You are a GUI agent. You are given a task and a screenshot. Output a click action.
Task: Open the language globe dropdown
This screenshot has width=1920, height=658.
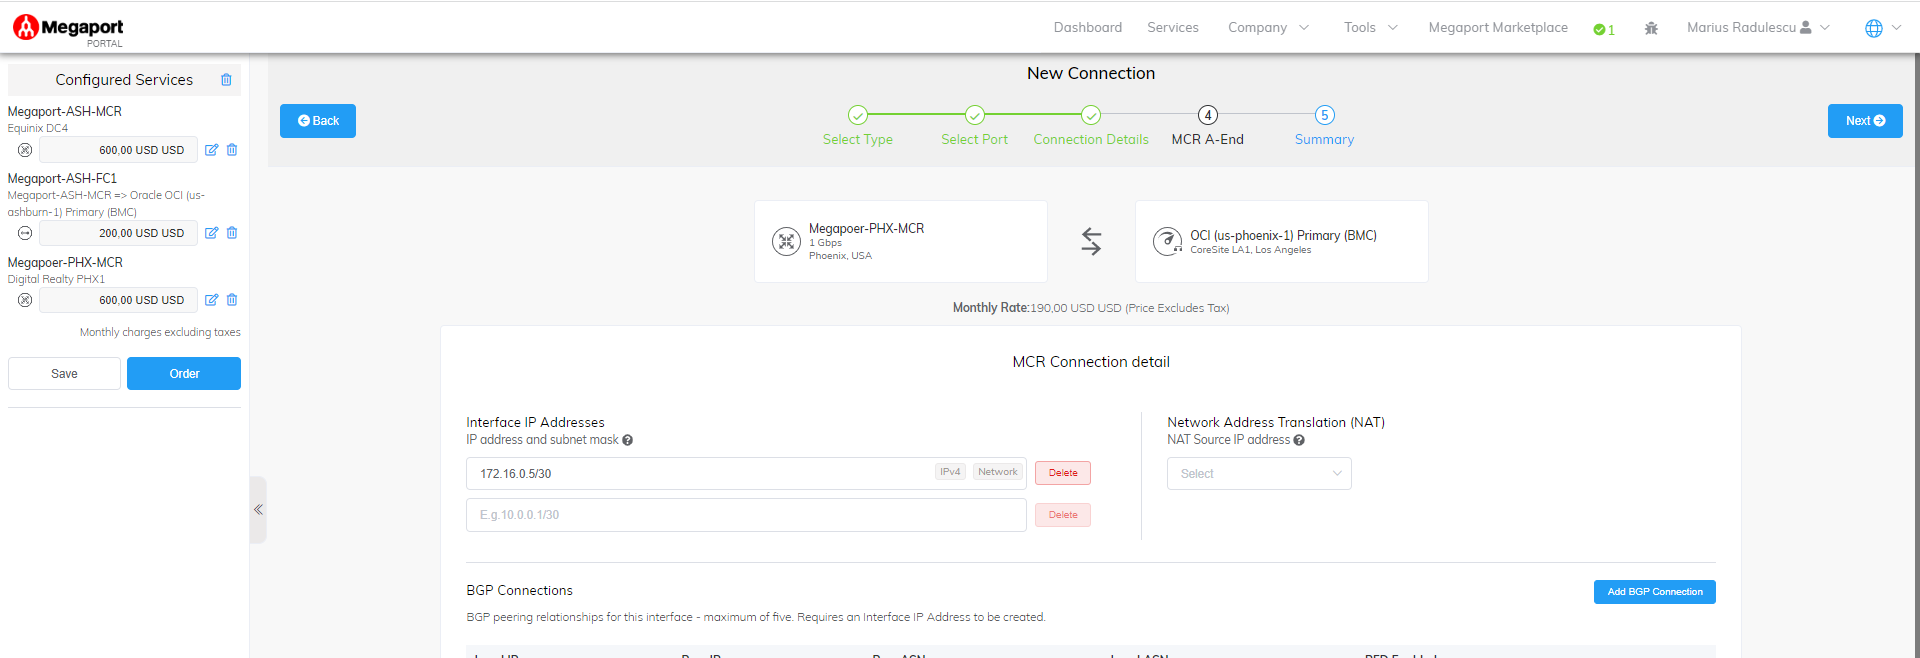[1882, 28]
